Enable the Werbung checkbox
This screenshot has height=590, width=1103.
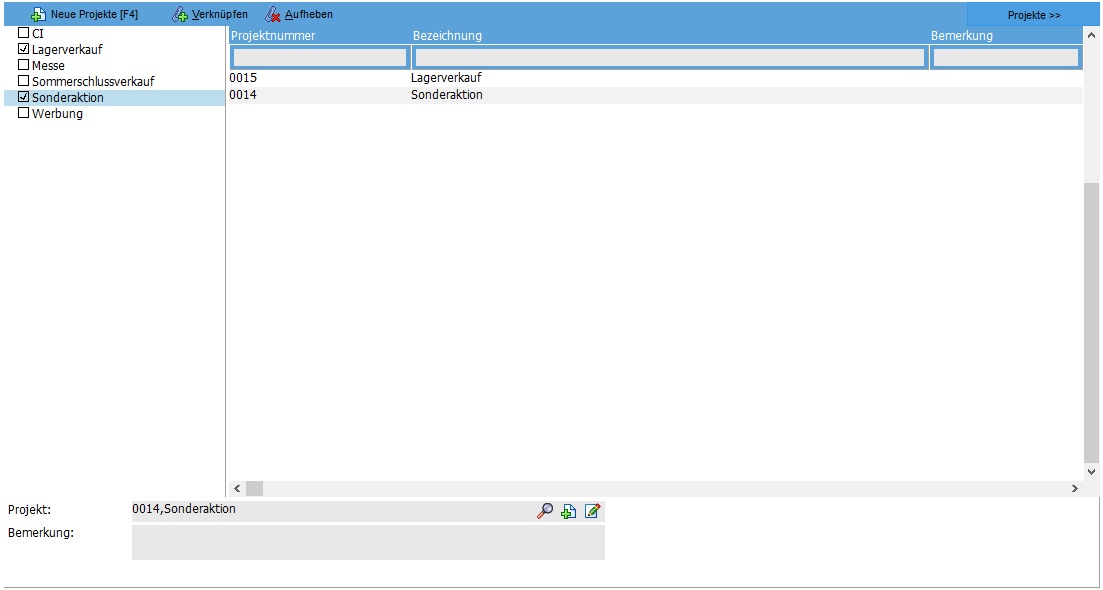(23, 113)
